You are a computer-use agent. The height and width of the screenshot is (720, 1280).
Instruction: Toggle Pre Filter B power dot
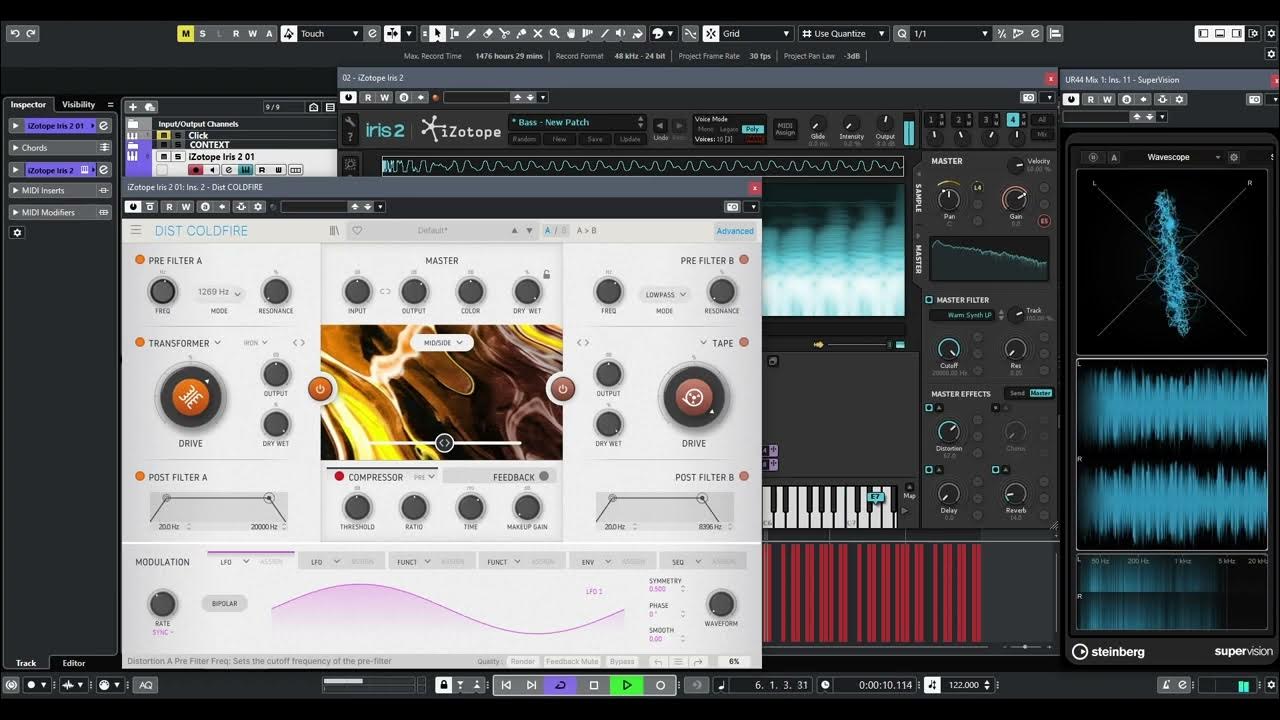click(x=743, y=260)
